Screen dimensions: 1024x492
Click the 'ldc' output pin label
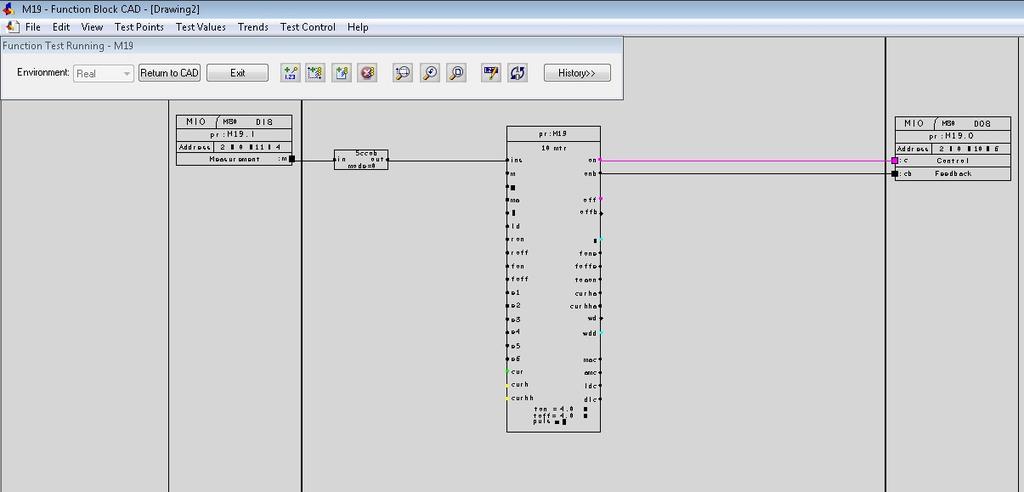click(591, 385)
